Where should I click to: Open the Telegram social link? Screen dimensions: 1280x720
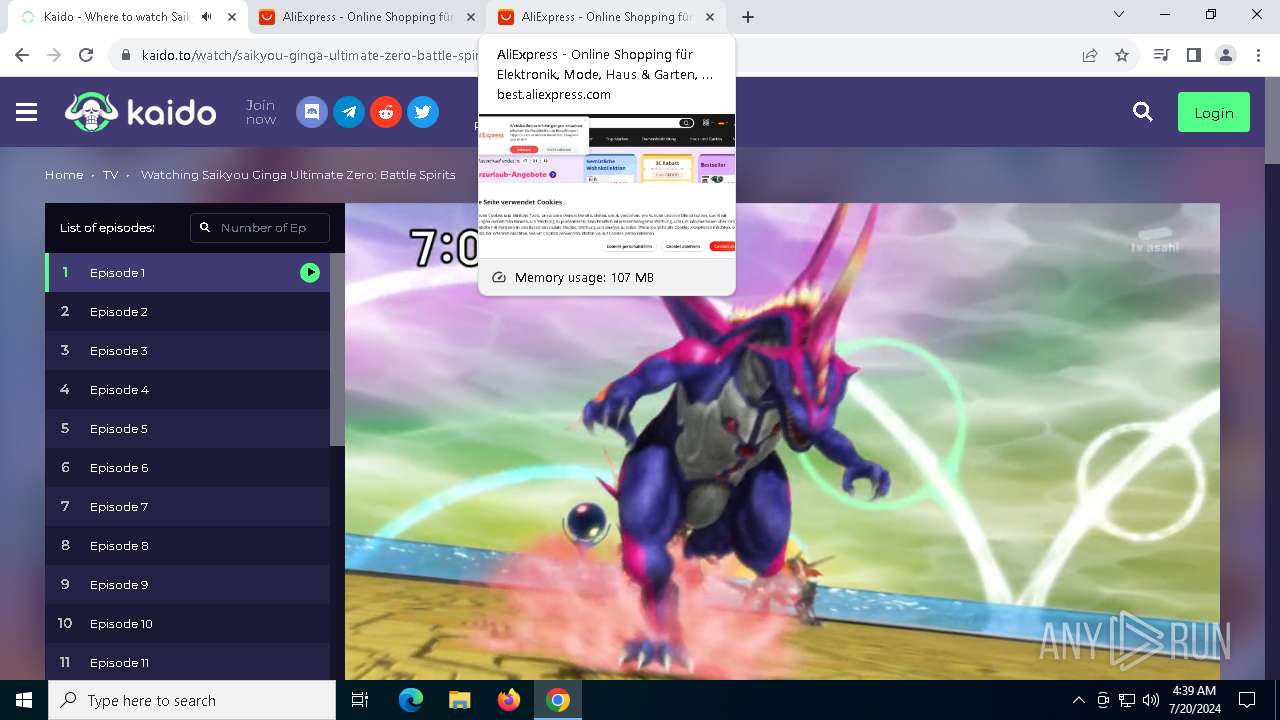coord(349,112)
